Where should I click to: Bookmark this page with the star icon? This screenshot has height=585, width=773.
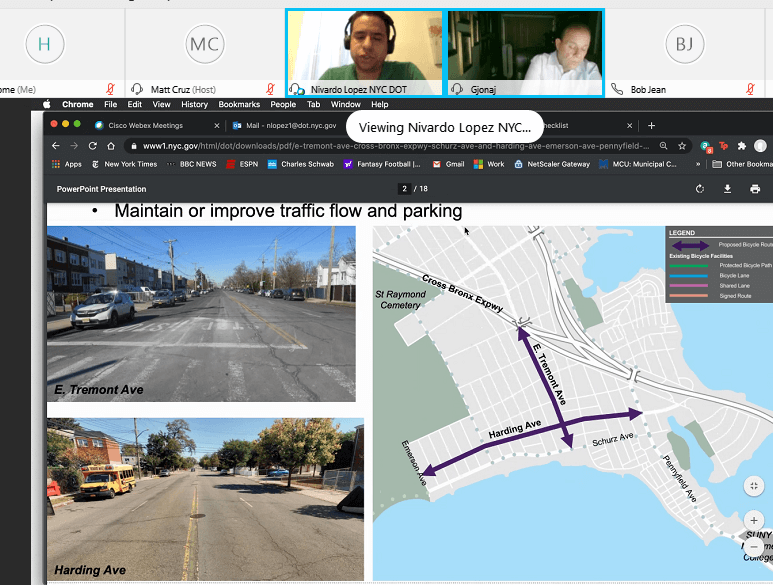[681, 145]
